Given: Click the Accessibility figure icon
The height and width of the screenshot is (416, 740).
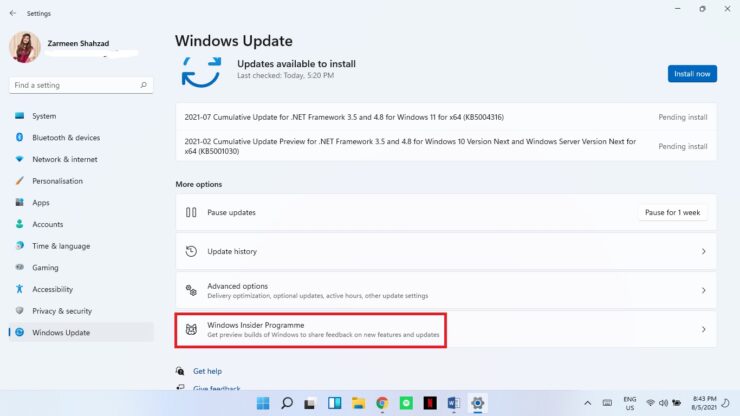Looking at the screenshot, I should [x=19, y=289].
